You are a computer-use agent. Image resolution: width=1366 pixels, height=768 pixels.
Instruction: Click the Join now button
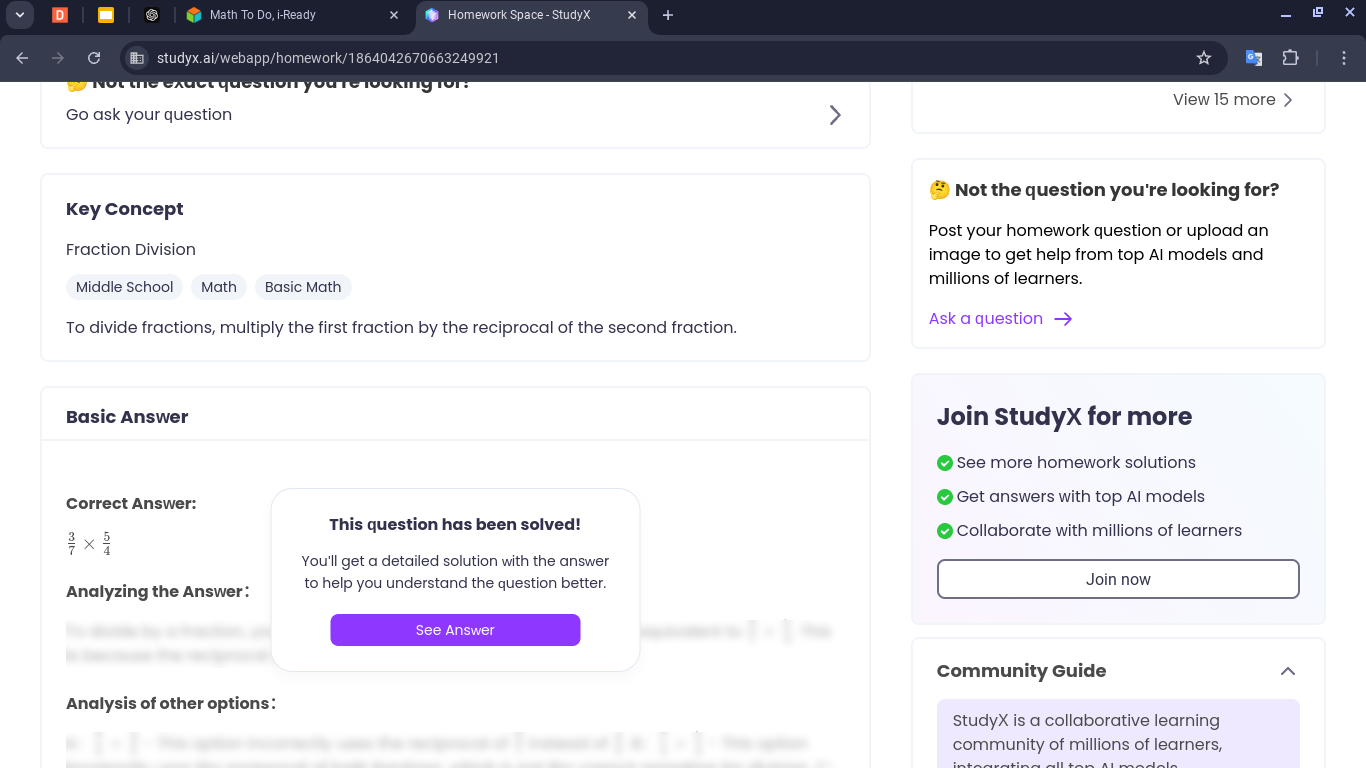(x=1118, y=579)
